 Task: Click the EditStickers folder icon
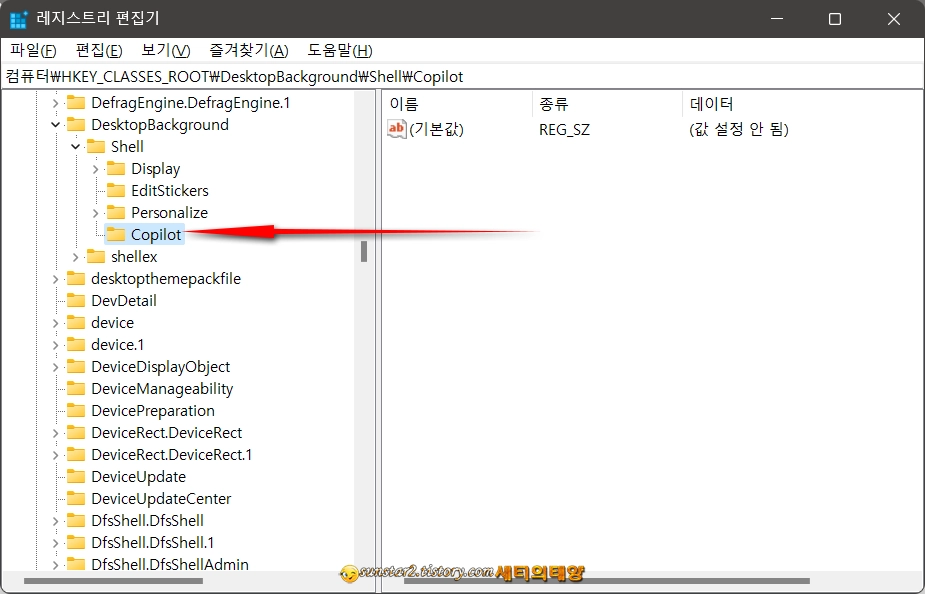tap(116, 191)
